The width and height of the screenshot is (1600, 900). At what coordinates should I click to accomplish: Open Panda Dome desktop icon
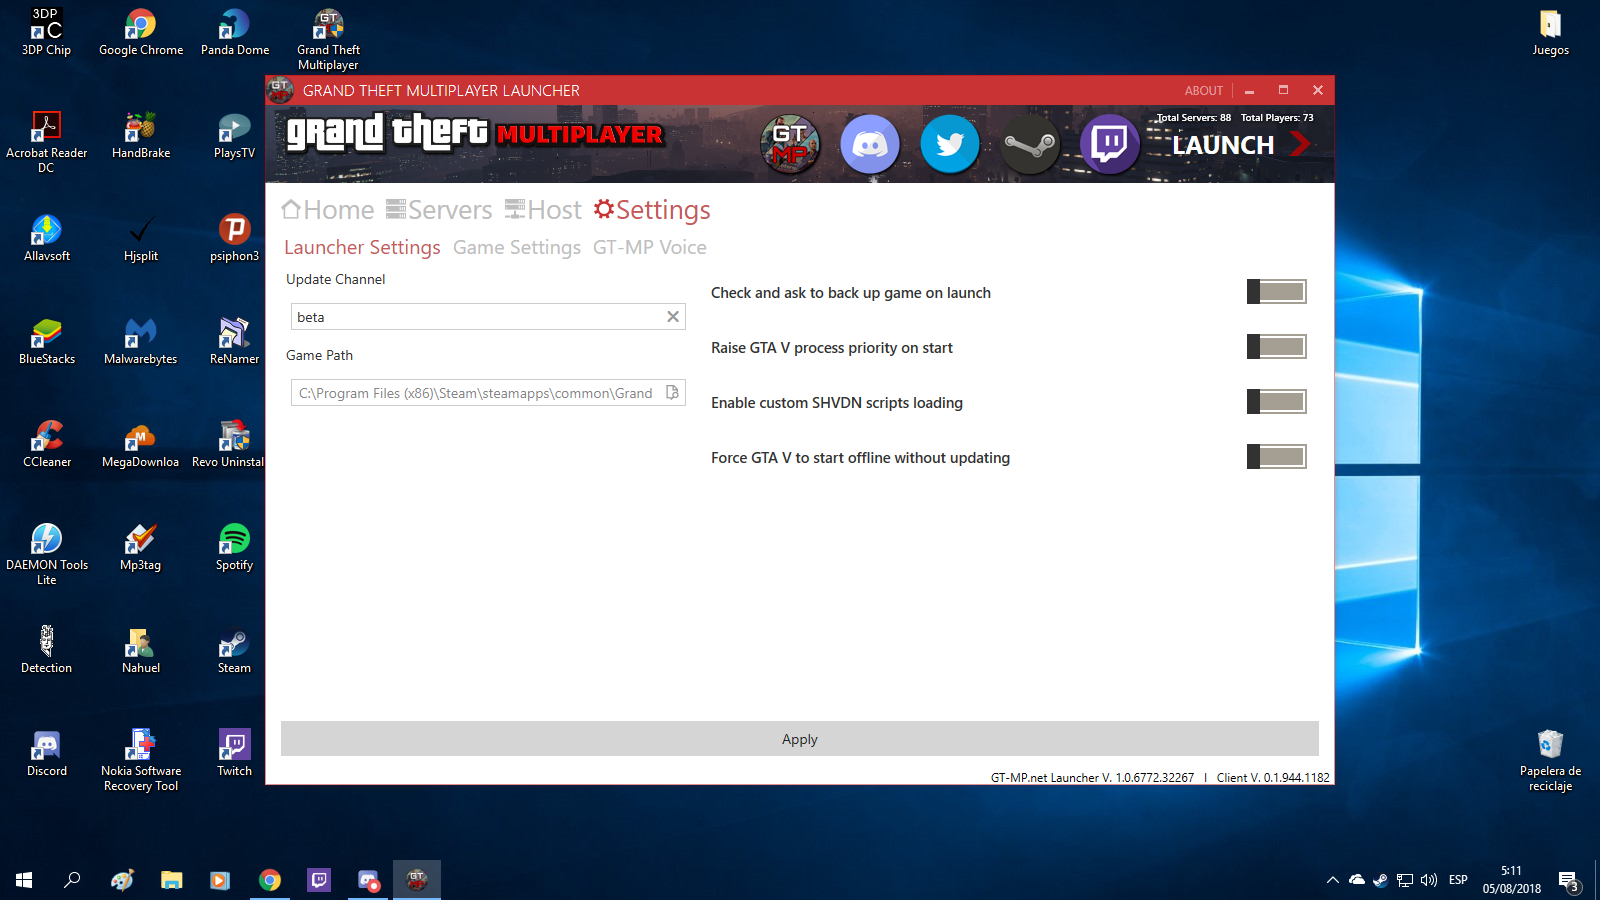point(235,33)
